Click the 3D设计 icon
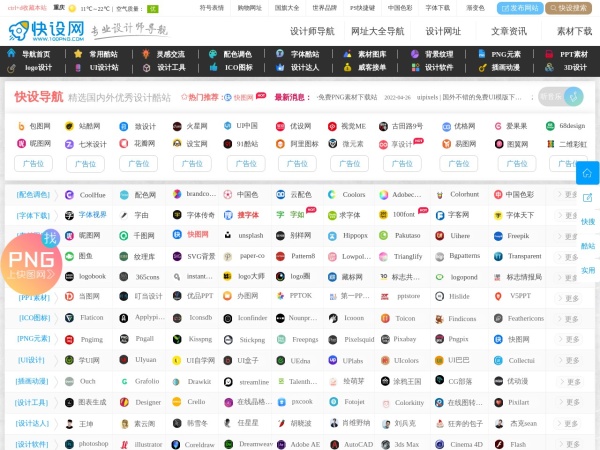The width and height of the screenshot is (600, 450). (x=549, y=67)
